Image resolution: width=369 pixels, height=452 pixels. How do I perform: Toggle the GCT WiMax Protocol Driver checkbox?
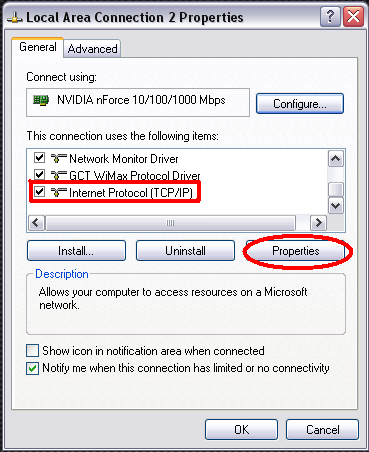pos(40,174)
